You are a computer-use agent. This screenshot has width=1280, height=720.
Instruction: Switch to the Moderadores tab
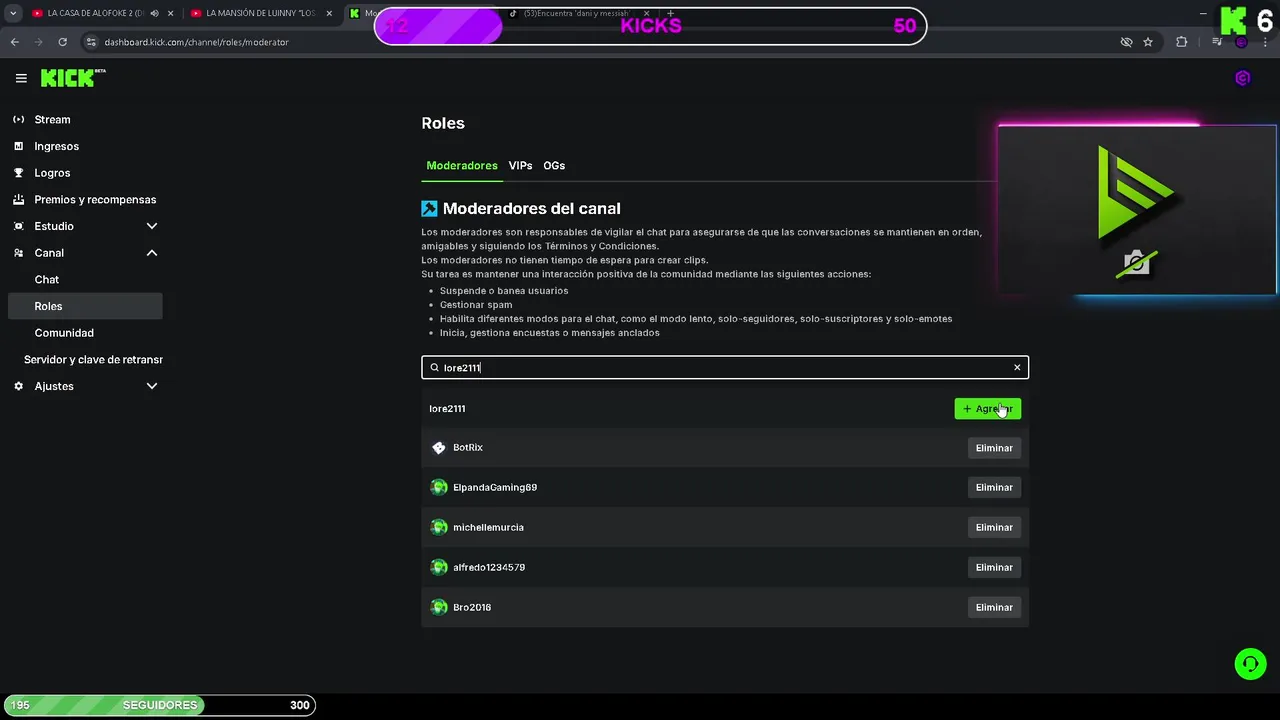click(462, 166)
